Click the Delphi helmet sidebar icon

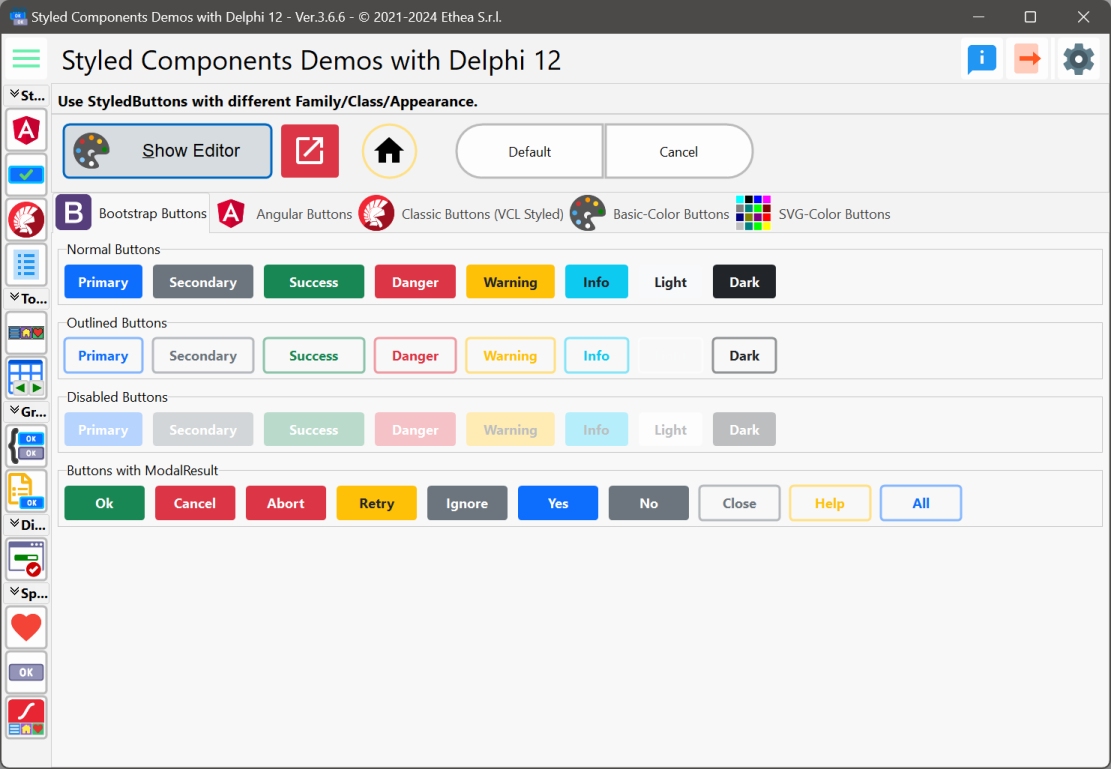click(x=26, y=218)
